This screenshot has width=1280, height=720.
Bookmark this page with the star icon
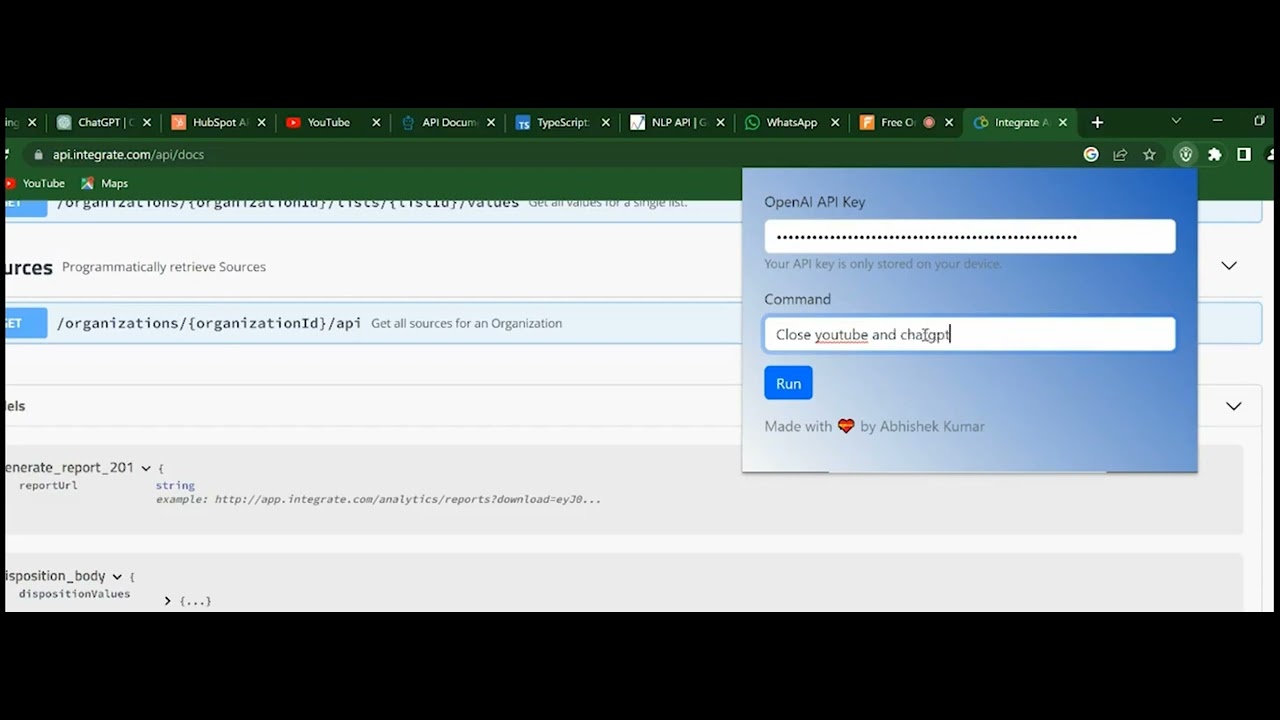[x=1150, y=154]
